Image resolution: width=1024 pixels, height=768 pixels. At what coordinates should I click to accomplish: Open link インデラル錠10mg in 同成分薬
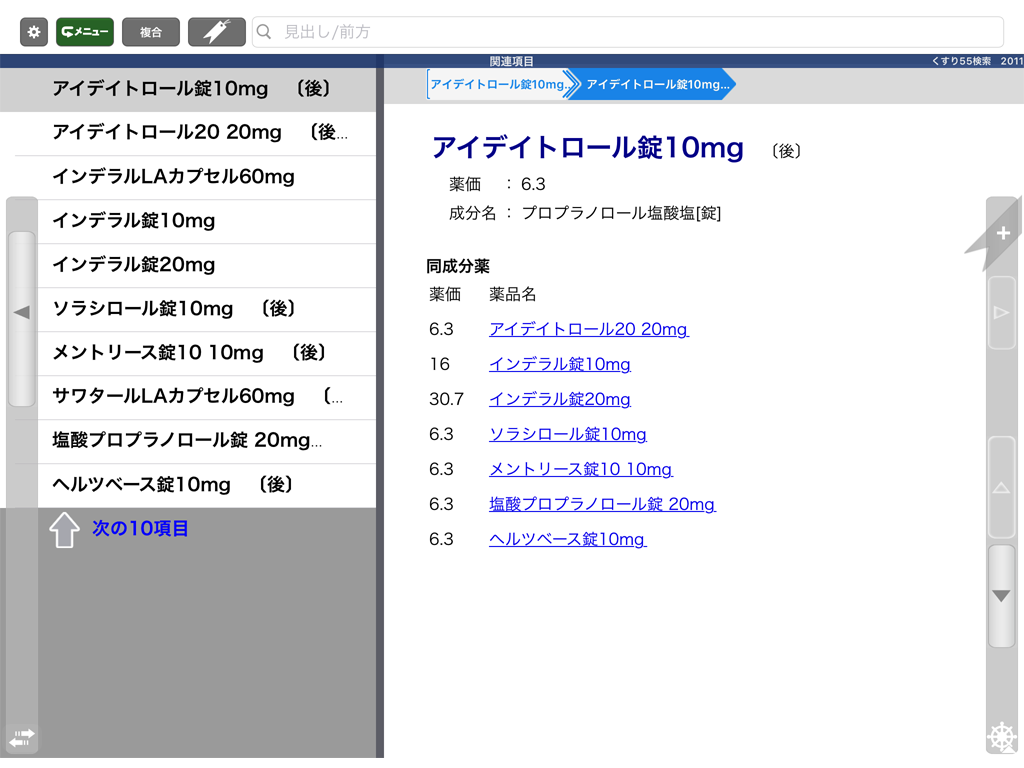[x=560, y=364]
